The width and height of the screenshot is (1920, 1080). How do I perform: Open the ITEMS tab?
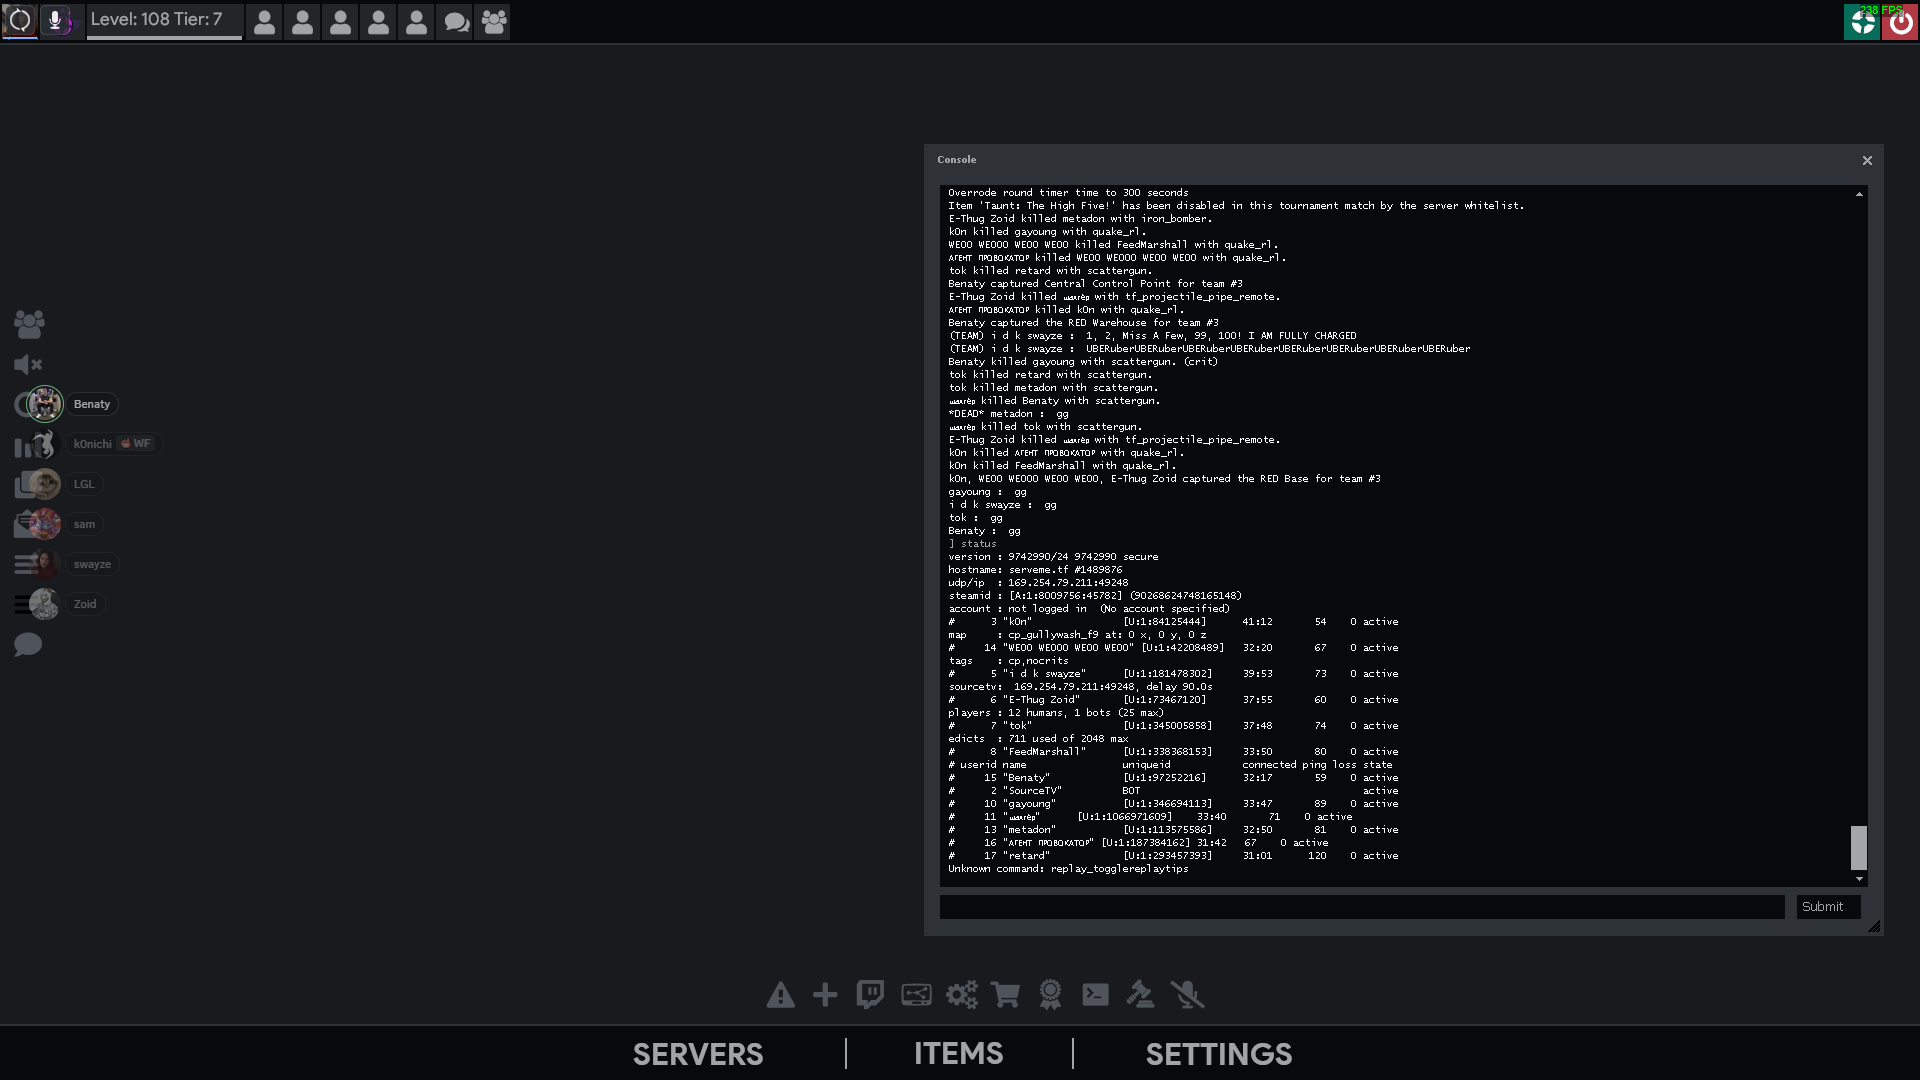[x=958, y=1054]
